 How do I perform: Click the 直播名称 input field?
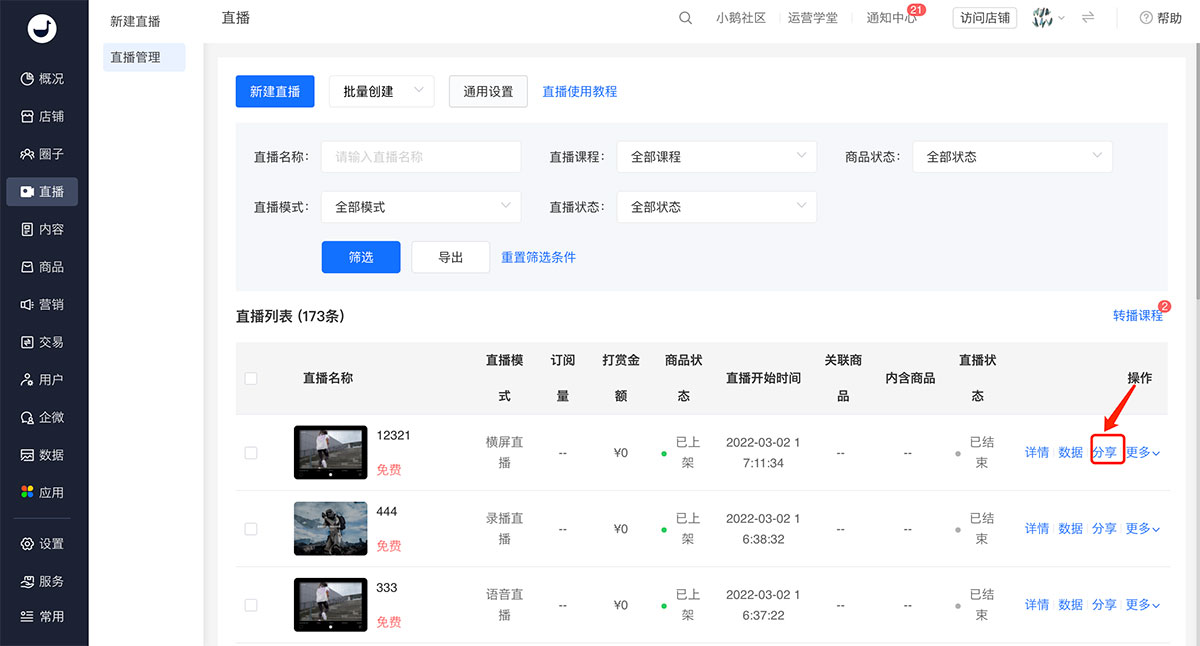point(420,157)
